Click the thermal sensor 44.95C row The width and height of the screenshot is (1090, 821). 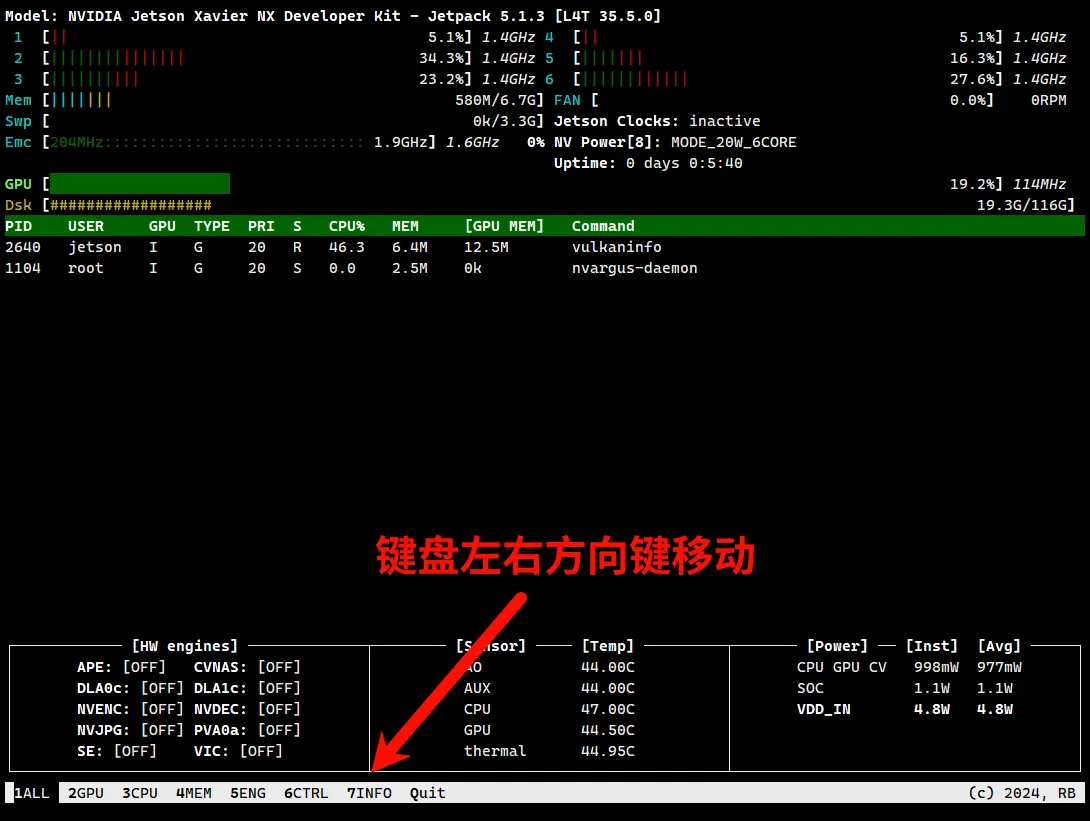[x=549, y=751]
